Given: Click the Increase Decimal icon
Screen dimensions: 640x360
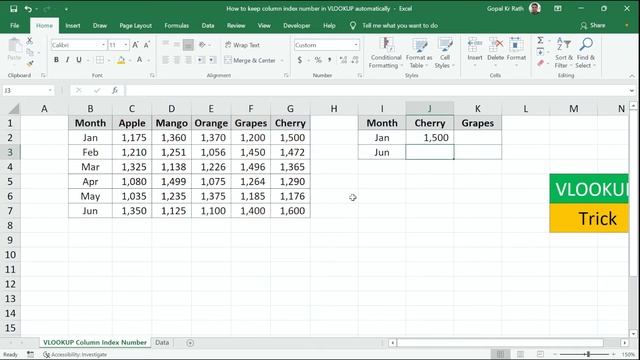Looking at the screenshot, I should (343, 60).
